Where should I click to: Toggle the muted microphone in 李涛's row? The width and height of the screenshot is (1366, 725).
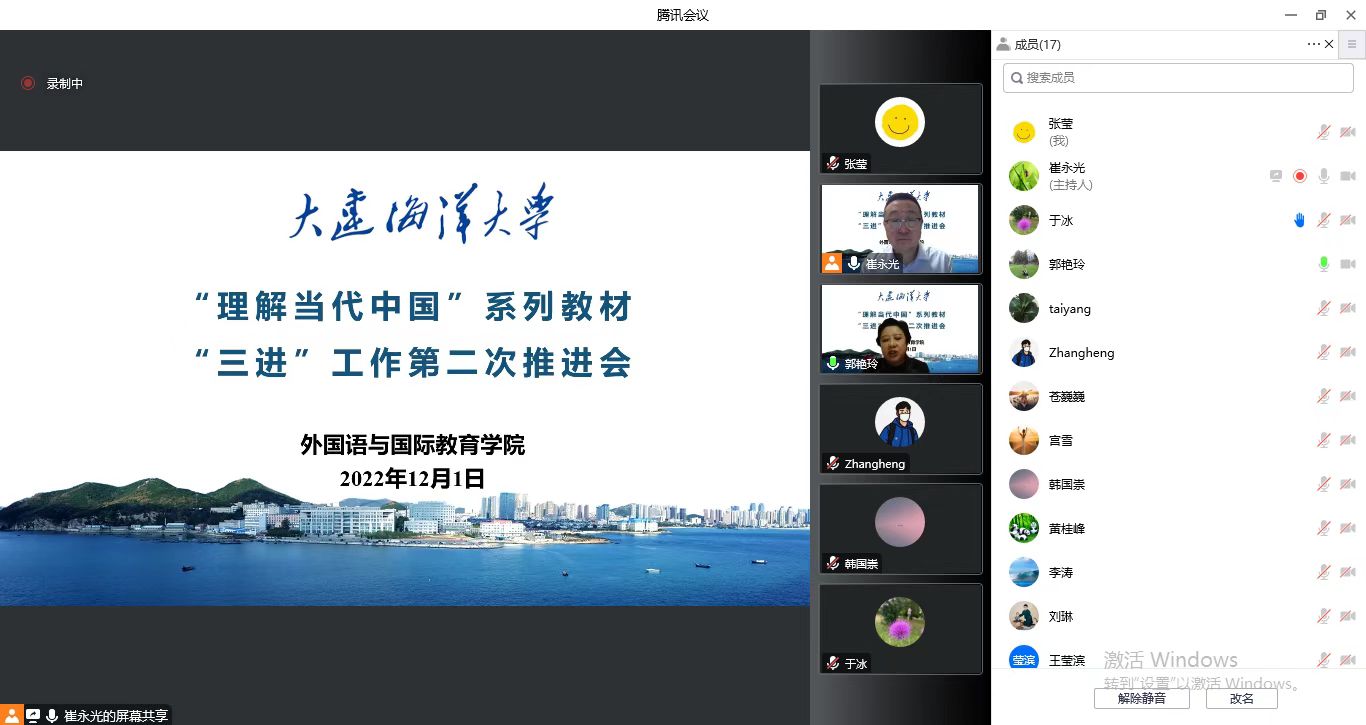[x=1323, y=572]
